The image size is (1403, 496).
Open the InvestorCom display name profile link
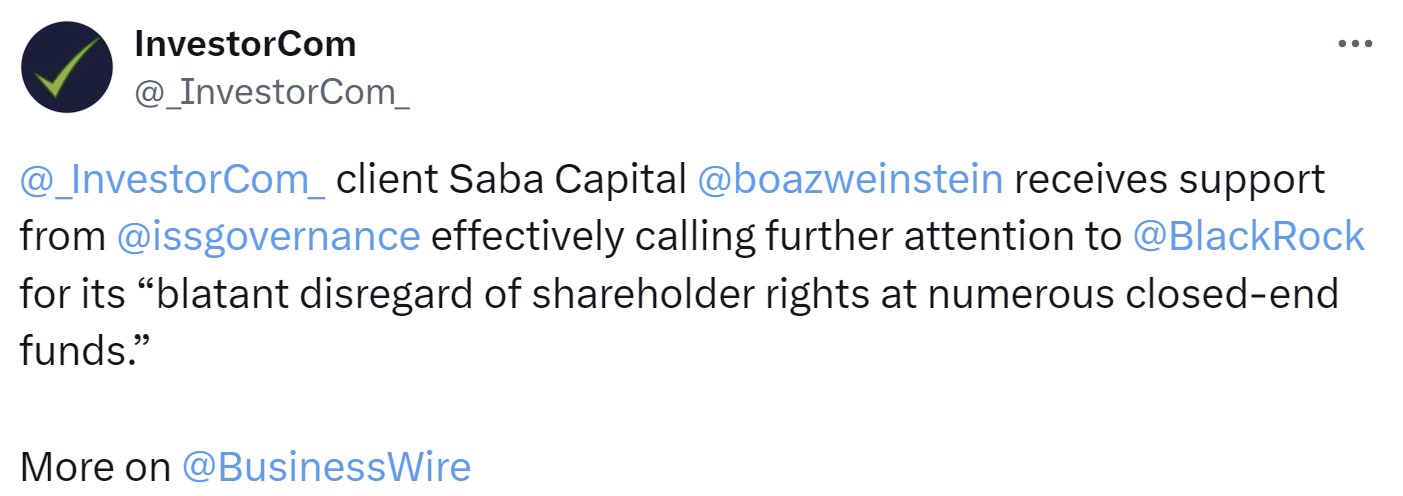(x=245, y=44)
